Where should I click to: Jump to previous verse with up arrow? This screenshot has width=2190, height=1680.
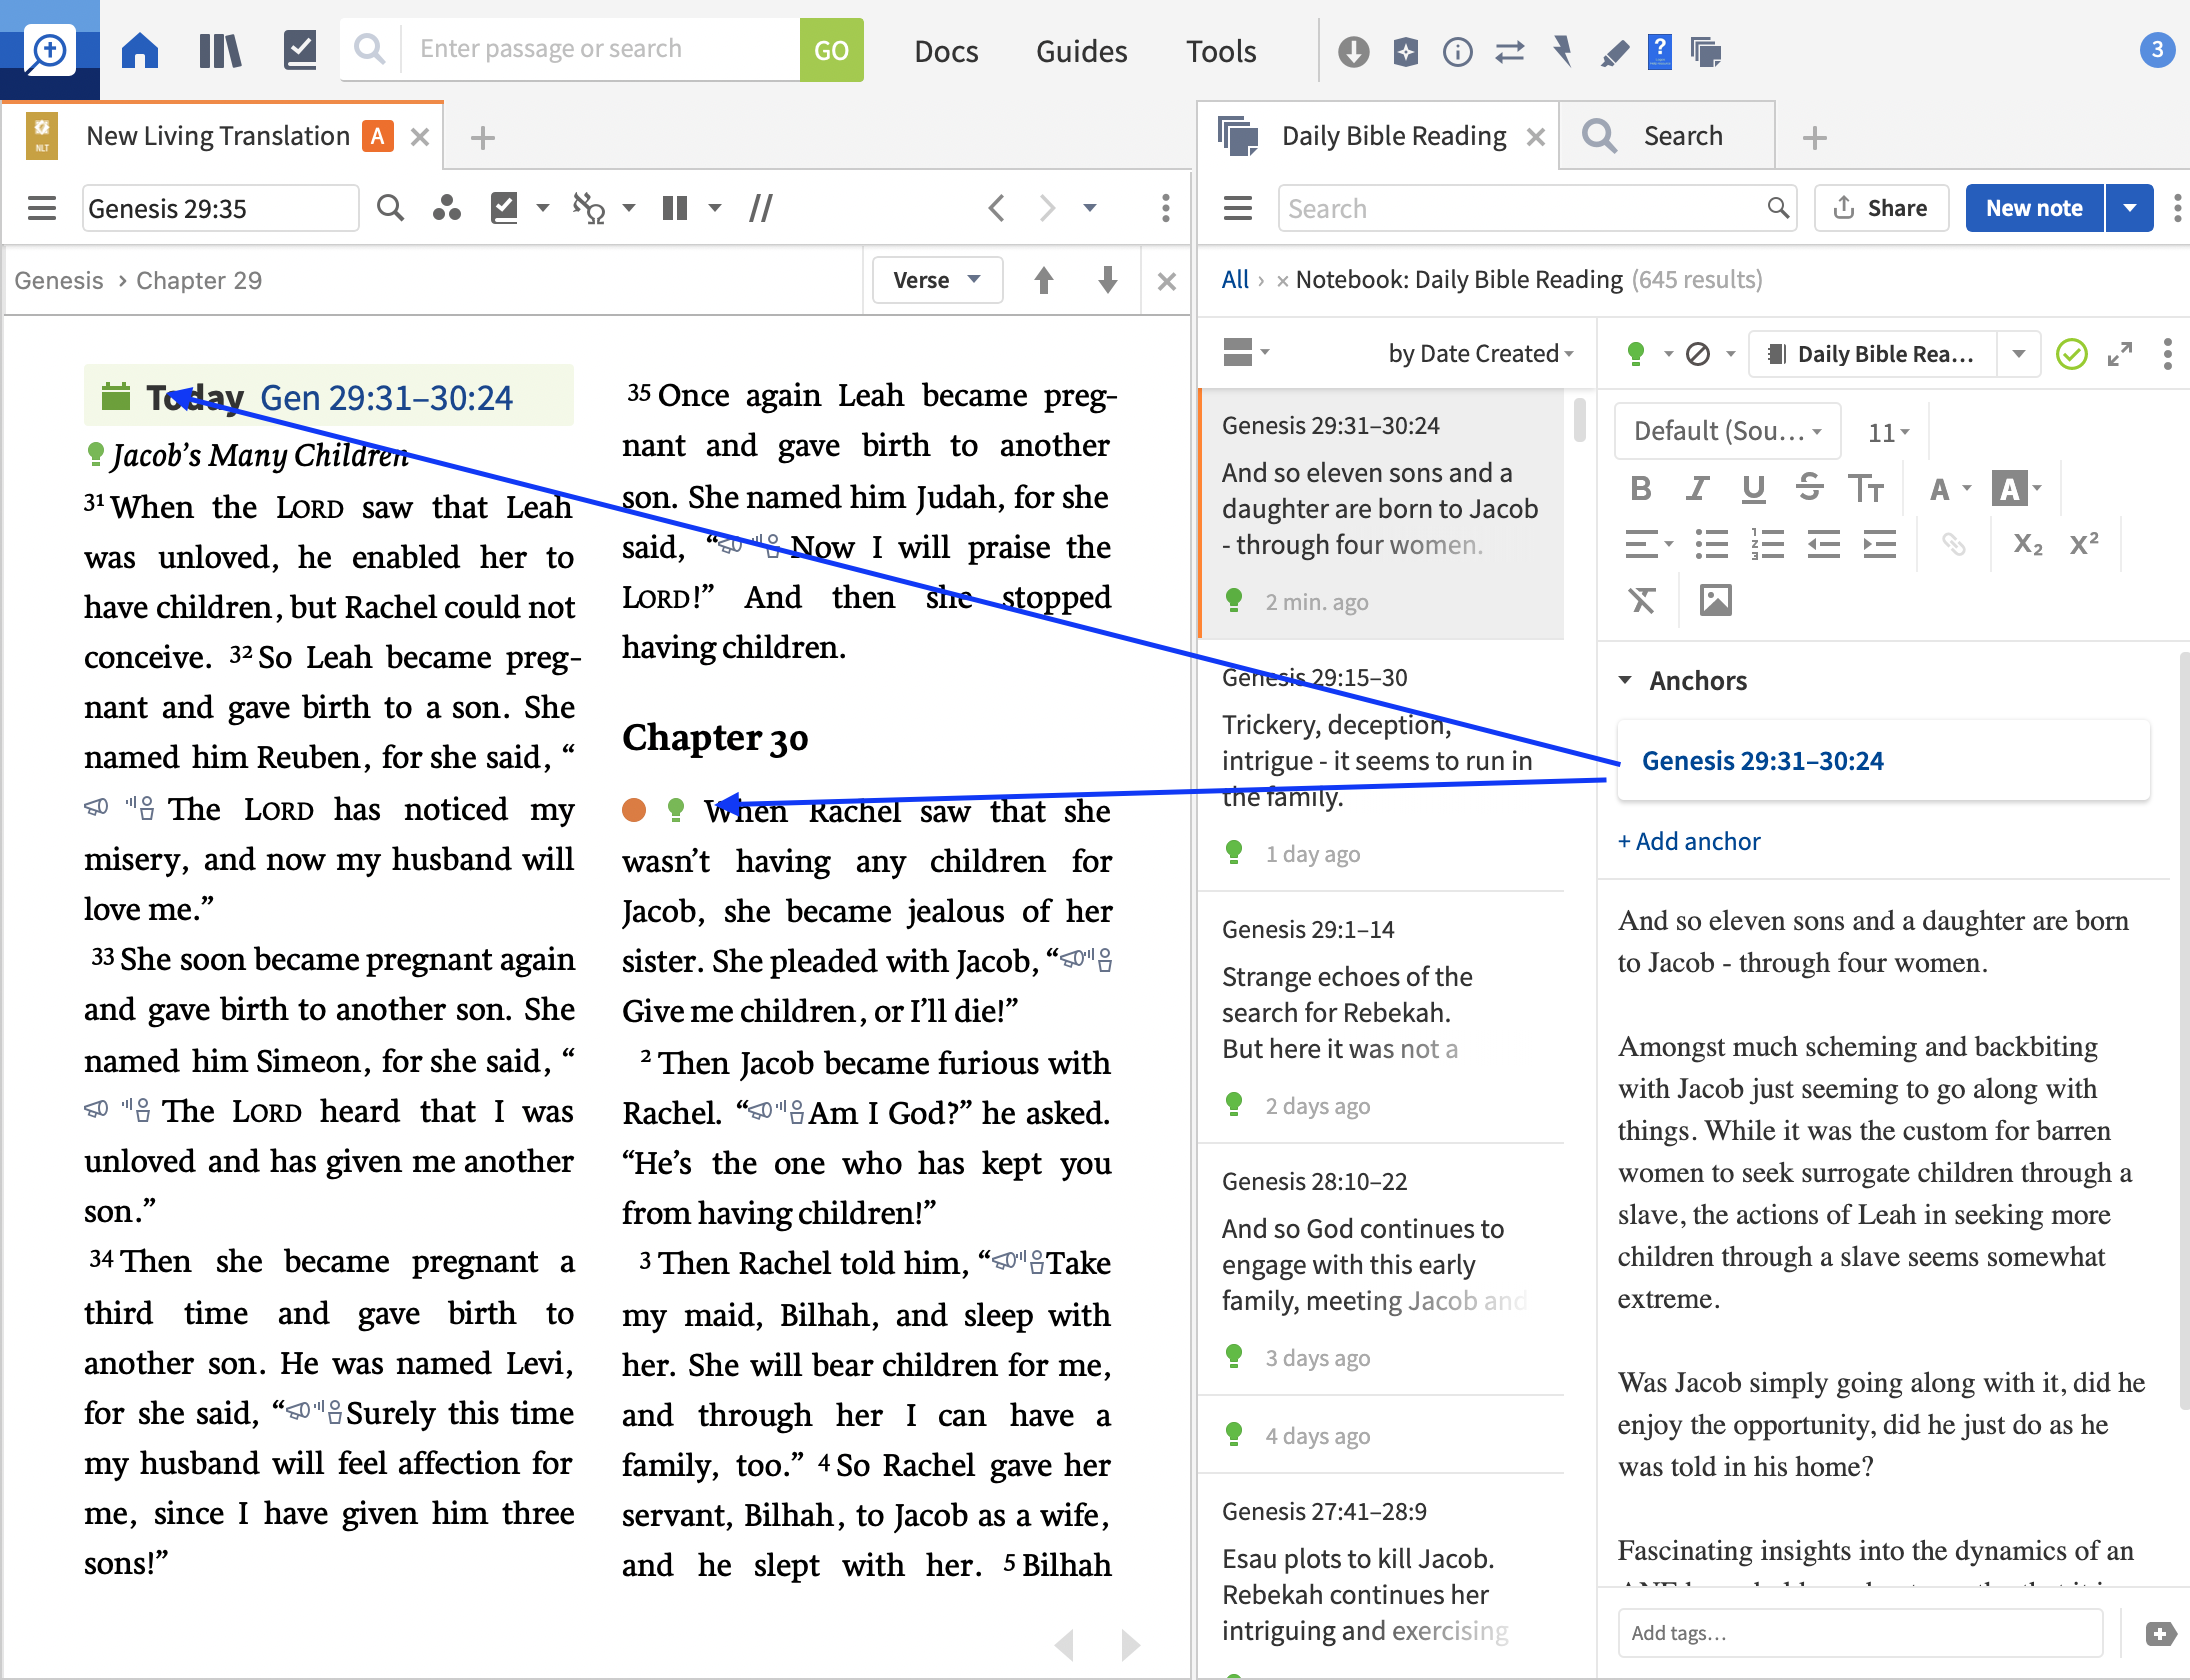click(1044, 280)
